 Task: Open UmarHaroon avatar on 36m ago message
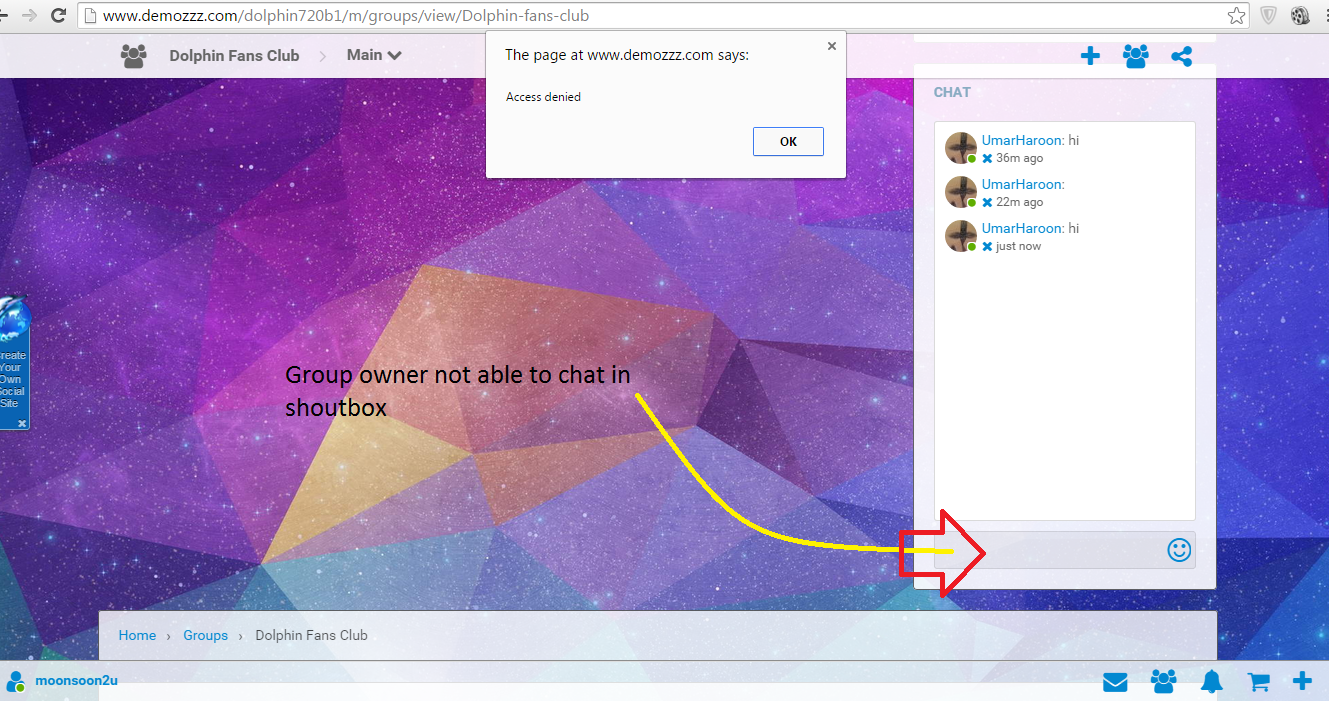961,148
